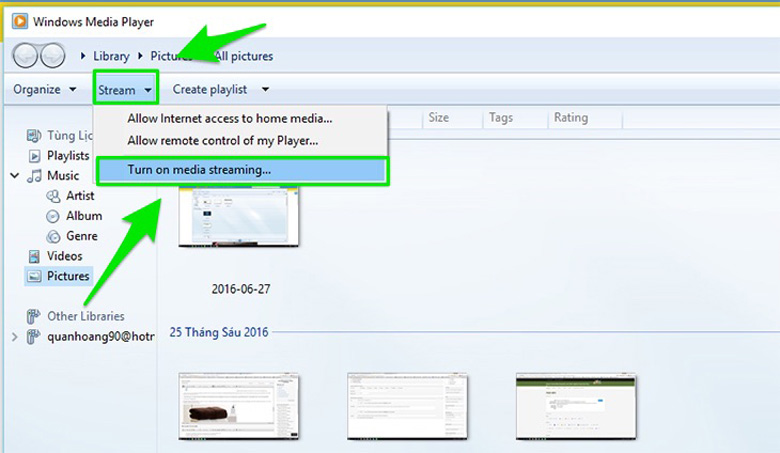Click the Forward navigation arrow button
Viewport: 780px width, 453px height.
point(52,56)
